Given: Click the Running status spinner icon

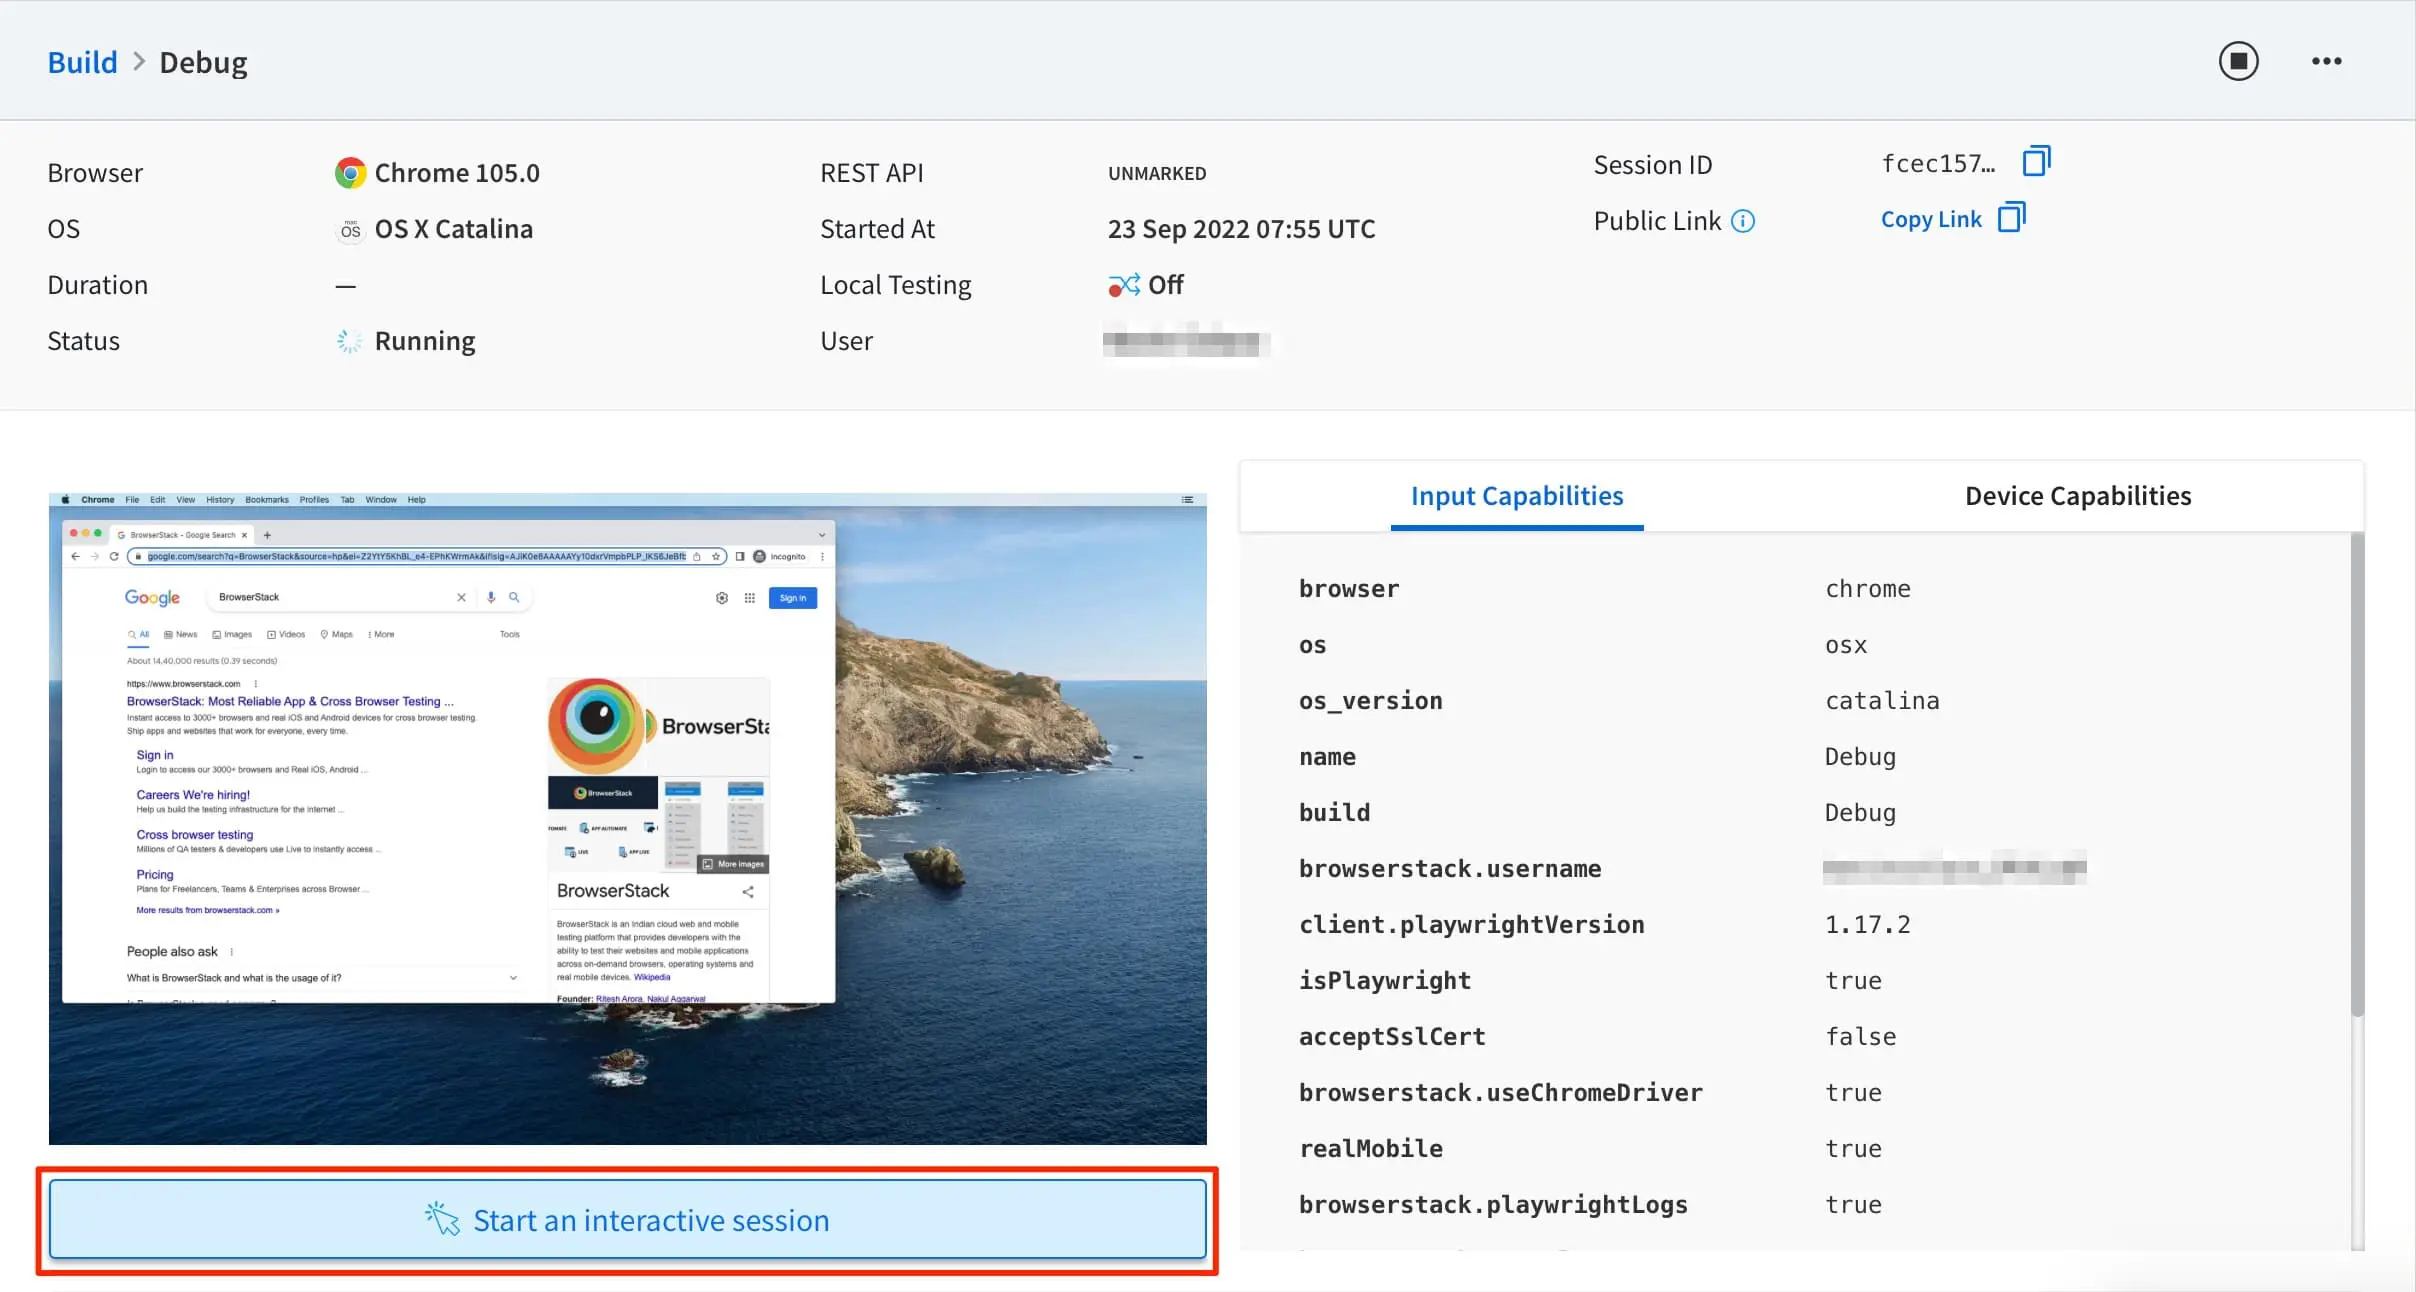Looking at the screenshot, I should coord(349,341).
